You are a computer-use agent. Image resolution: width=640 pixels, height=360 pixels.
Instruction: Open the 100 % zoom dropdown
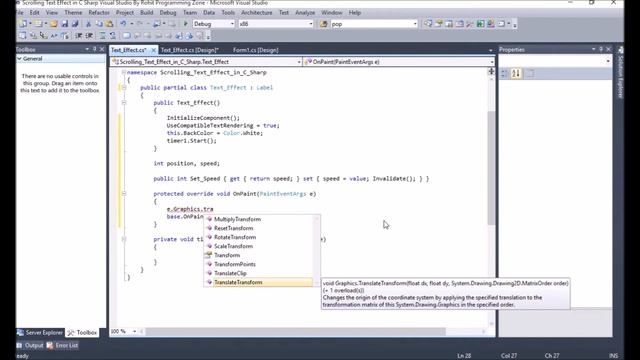click(x=134, y=331)
